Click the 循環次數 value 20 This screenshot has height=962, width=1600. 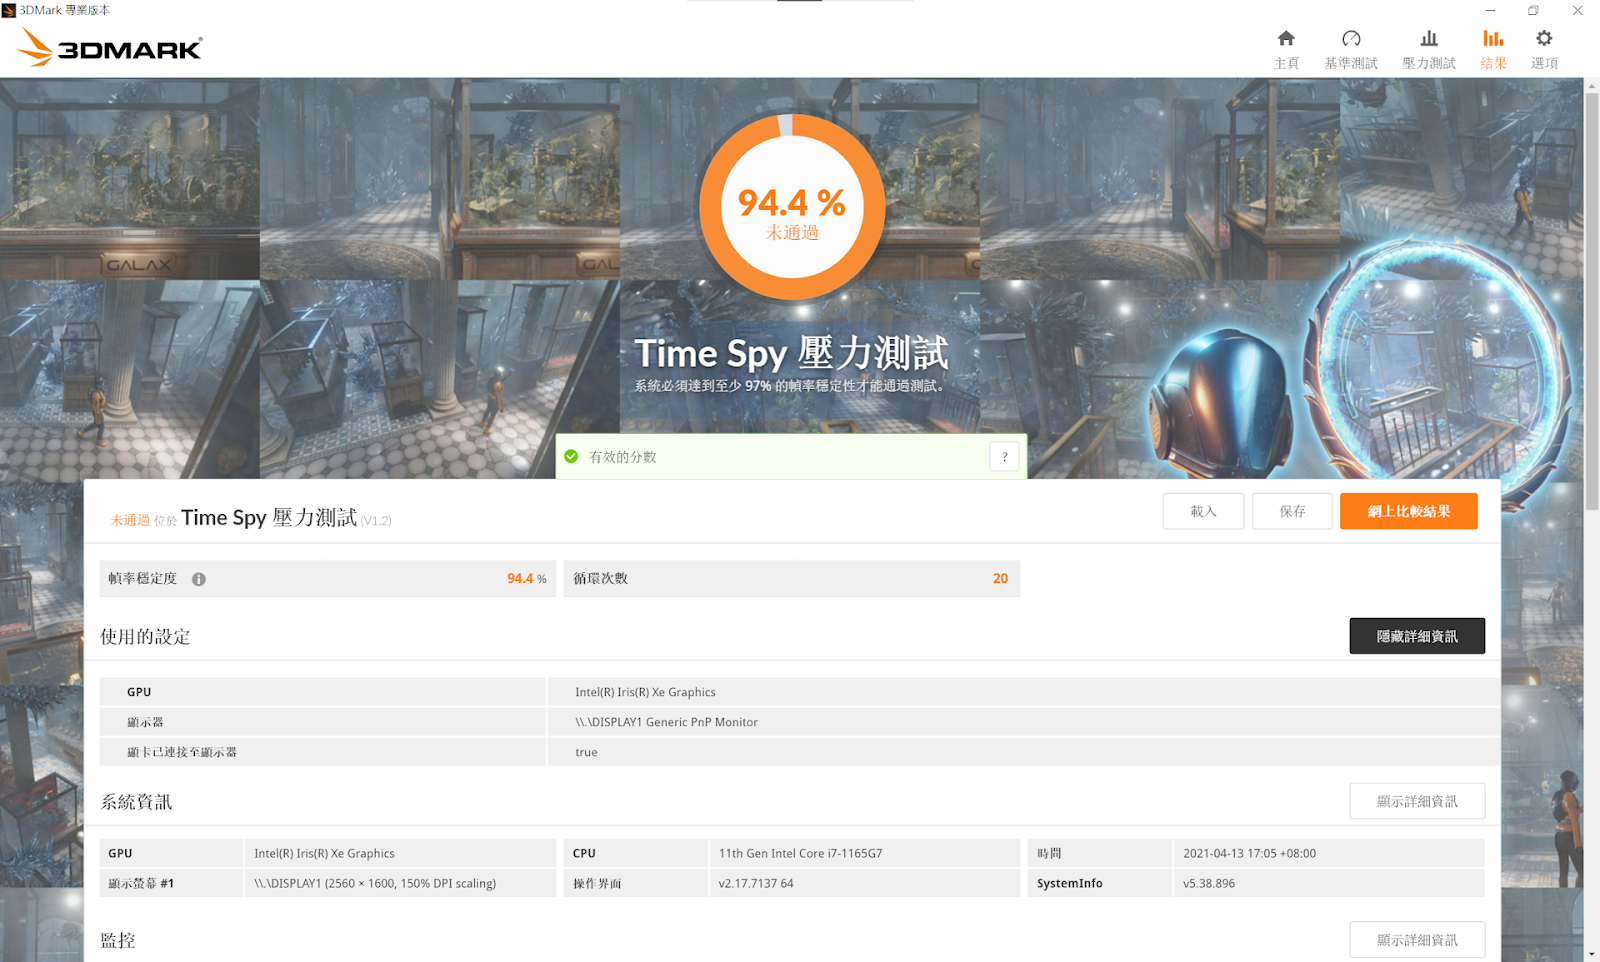(1000, 579)
